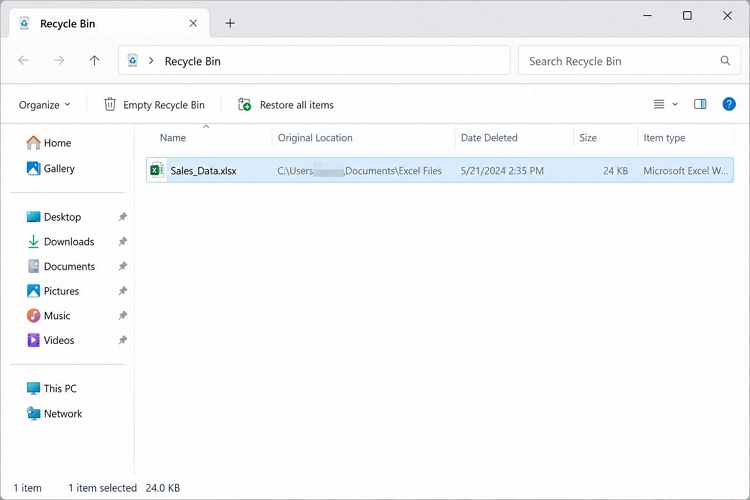
Task: Open Documents in navigation pane
Action: pyautogui.click(x=61, y=266)
